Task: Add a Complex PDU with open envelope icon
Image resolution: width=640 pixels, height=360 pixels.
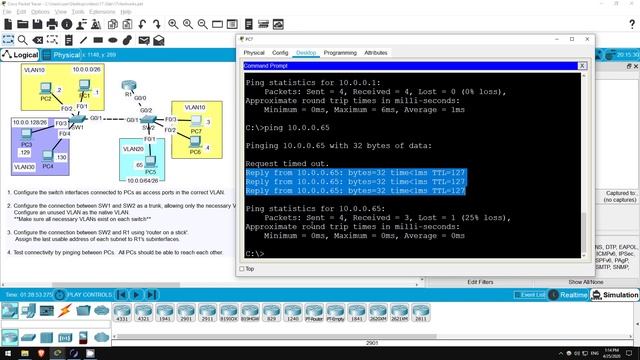Action: [158, 40]
